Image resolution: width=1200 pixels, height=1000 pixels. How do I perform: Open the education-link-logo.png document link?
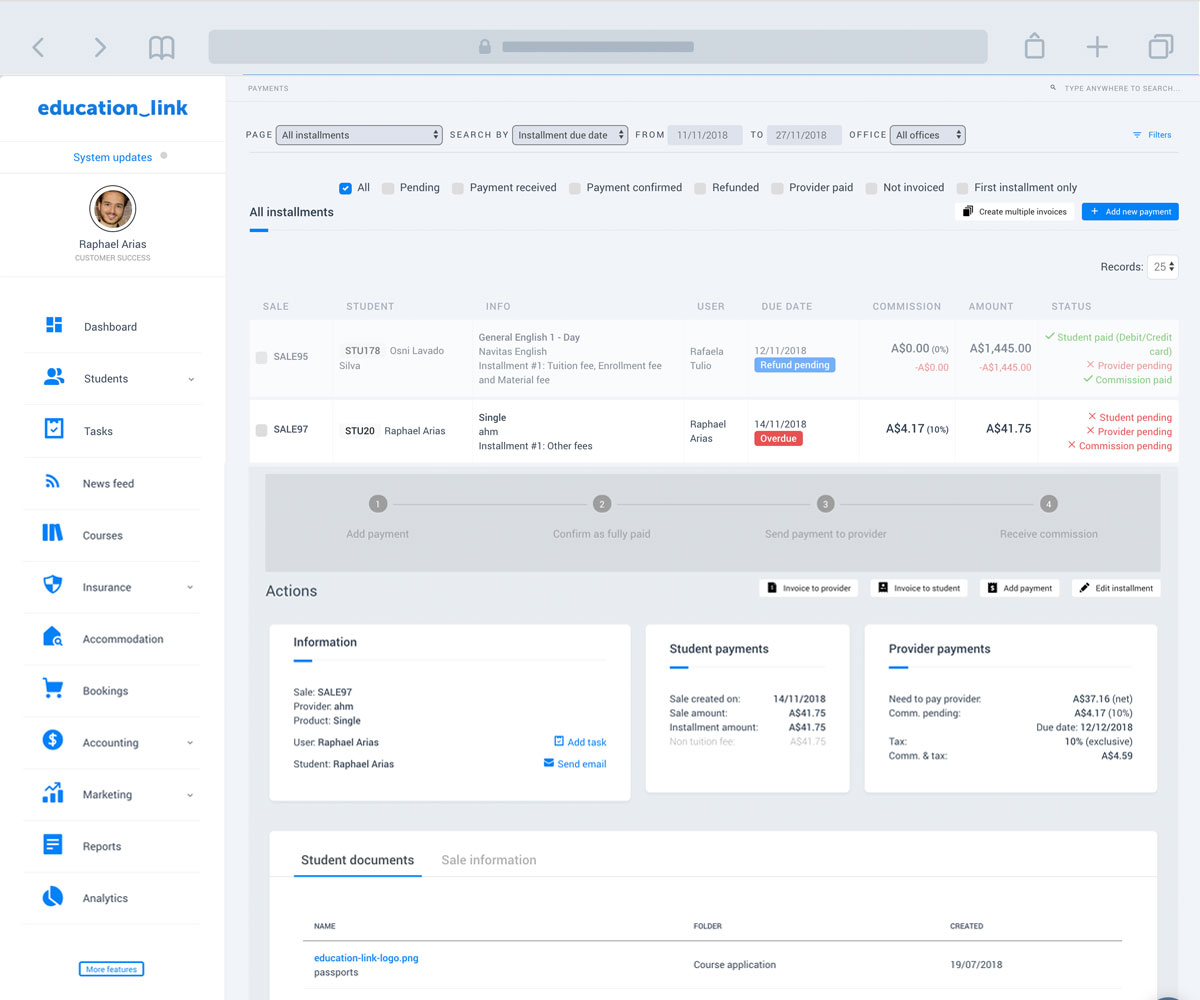tap(366, 958)
